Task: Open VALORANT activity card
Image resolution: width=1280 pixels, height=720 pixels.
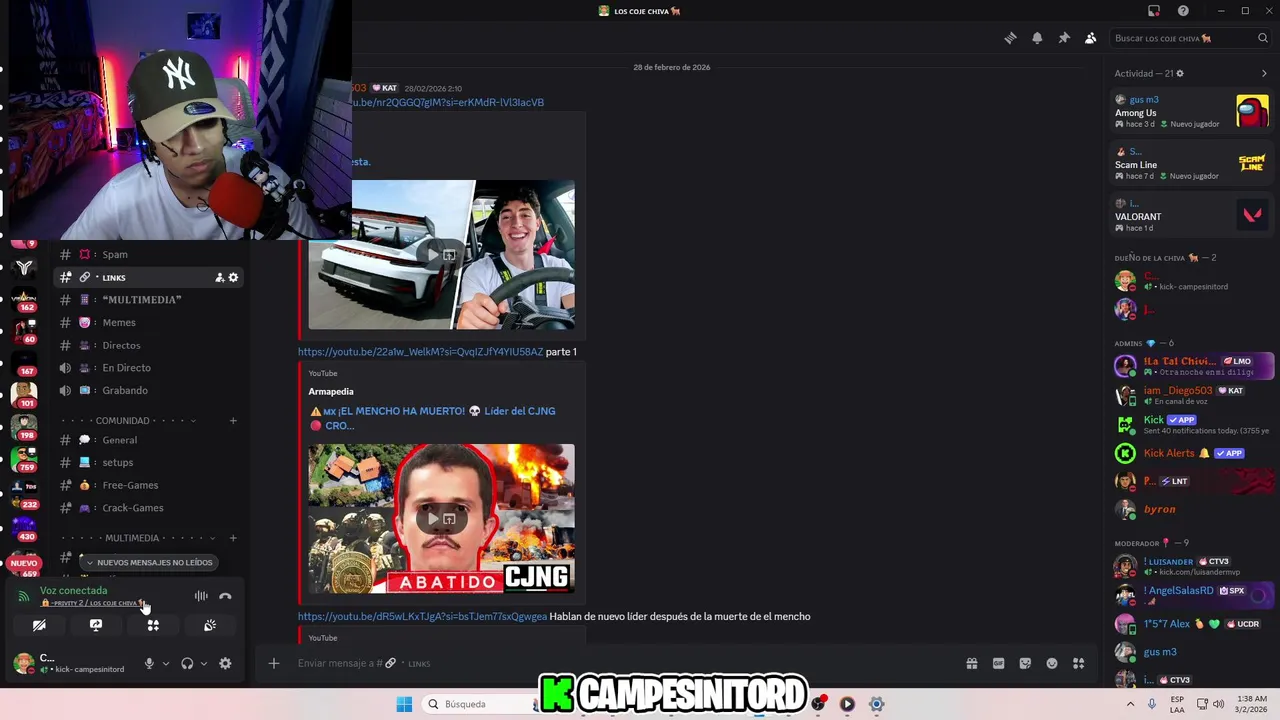Action: point(1192,215)
